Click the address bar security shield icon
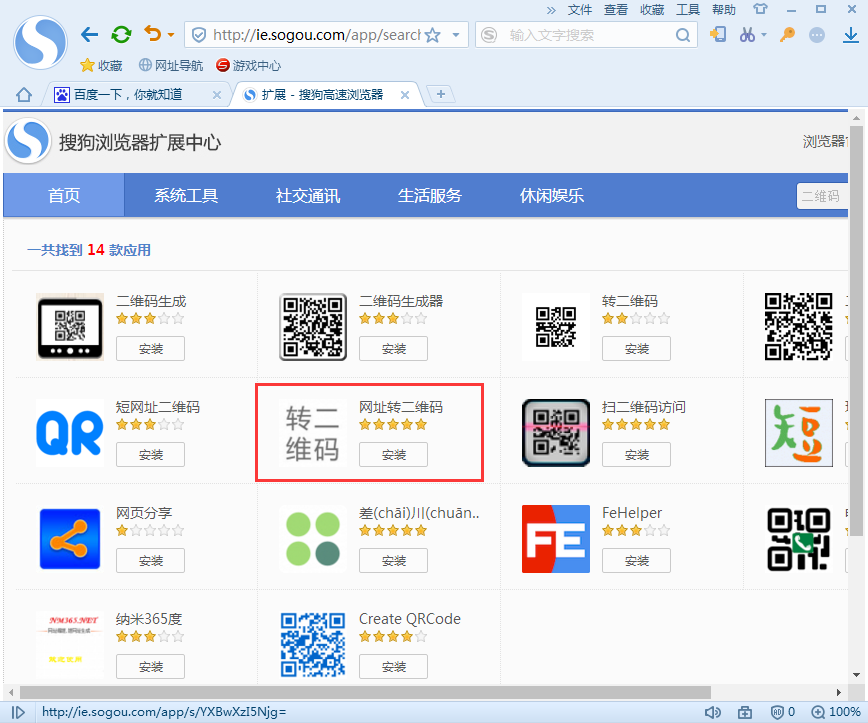Screen dimensions: 868x723 (199, 35)
